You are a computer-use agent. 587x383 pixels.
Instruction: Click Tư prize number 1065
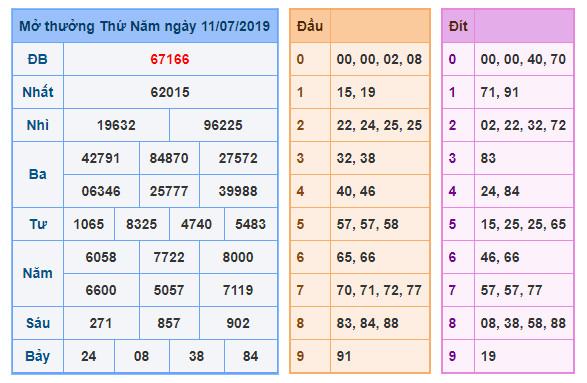[x=89, y=224]
